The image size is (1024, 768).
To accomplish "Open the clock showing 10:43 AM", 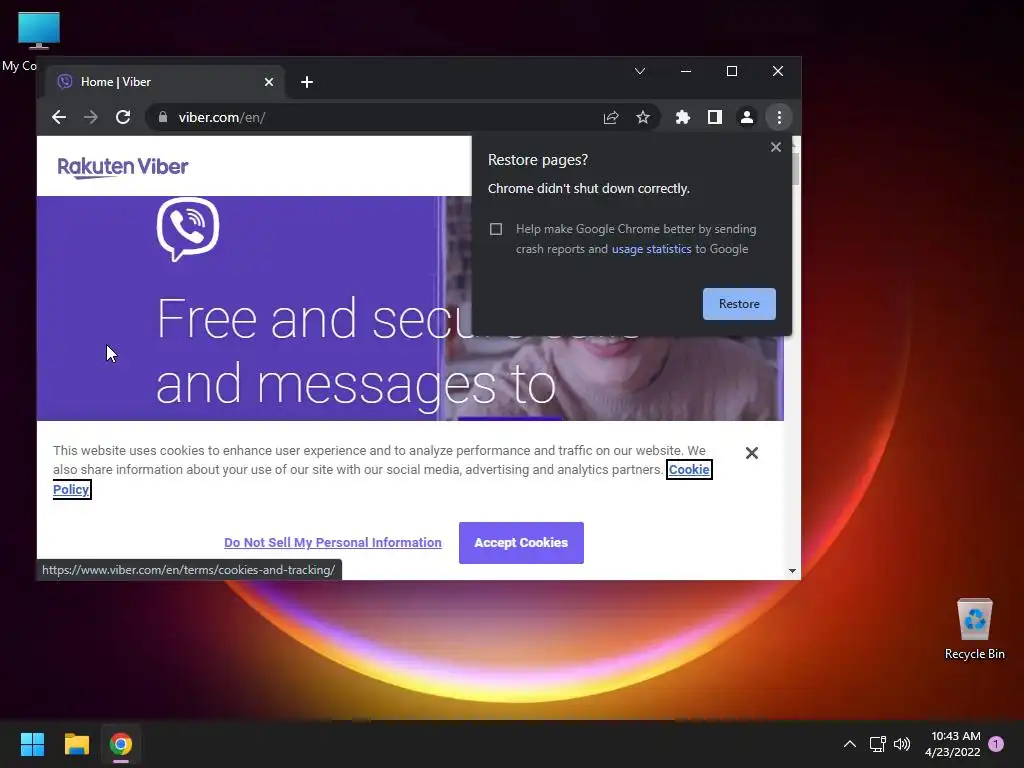I will pos(953,744).
